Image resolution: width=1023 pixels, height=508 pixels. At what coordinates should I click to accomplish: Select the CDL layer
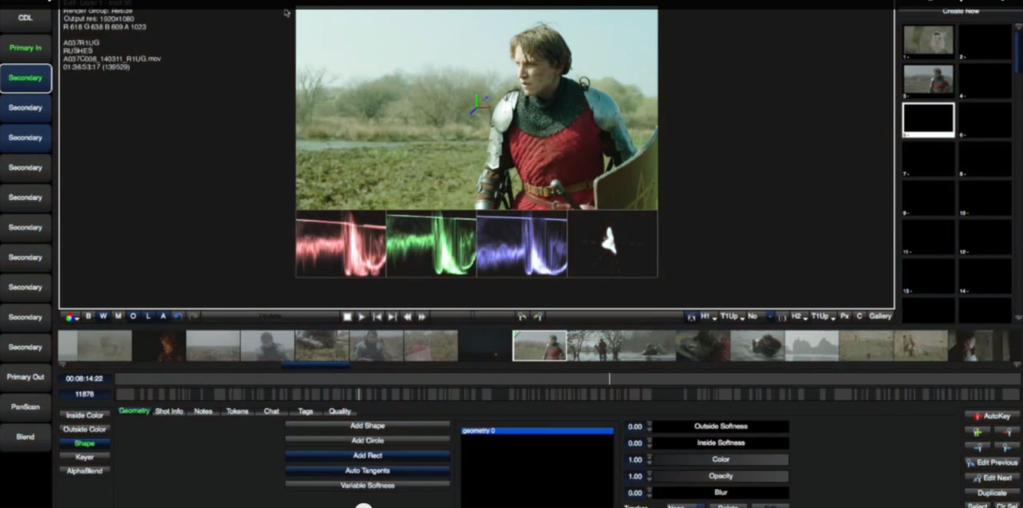pos(25,18)
